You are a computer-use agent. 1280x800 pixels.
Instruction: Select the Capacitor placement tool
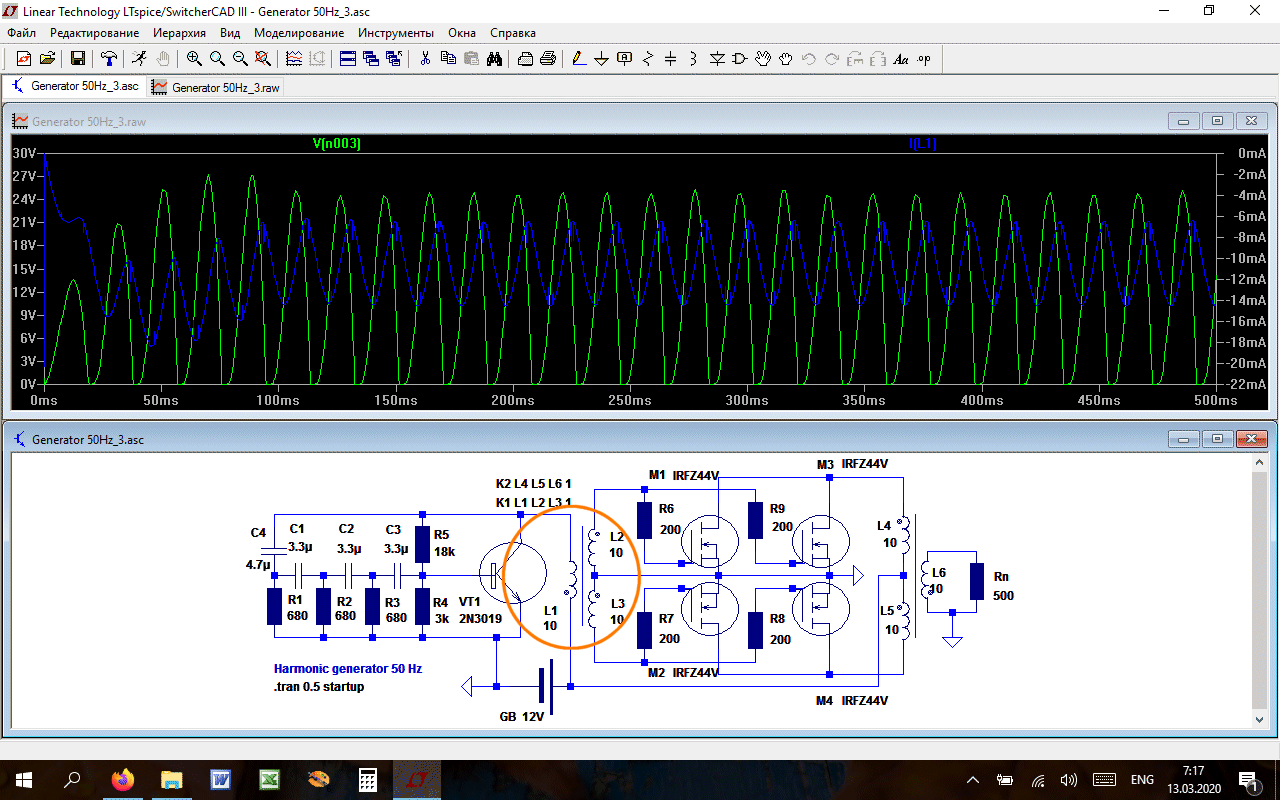[671, 59]
